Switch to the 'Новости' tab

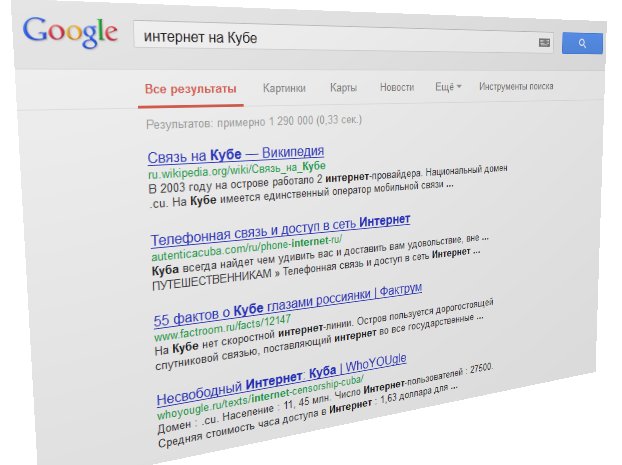397,87
